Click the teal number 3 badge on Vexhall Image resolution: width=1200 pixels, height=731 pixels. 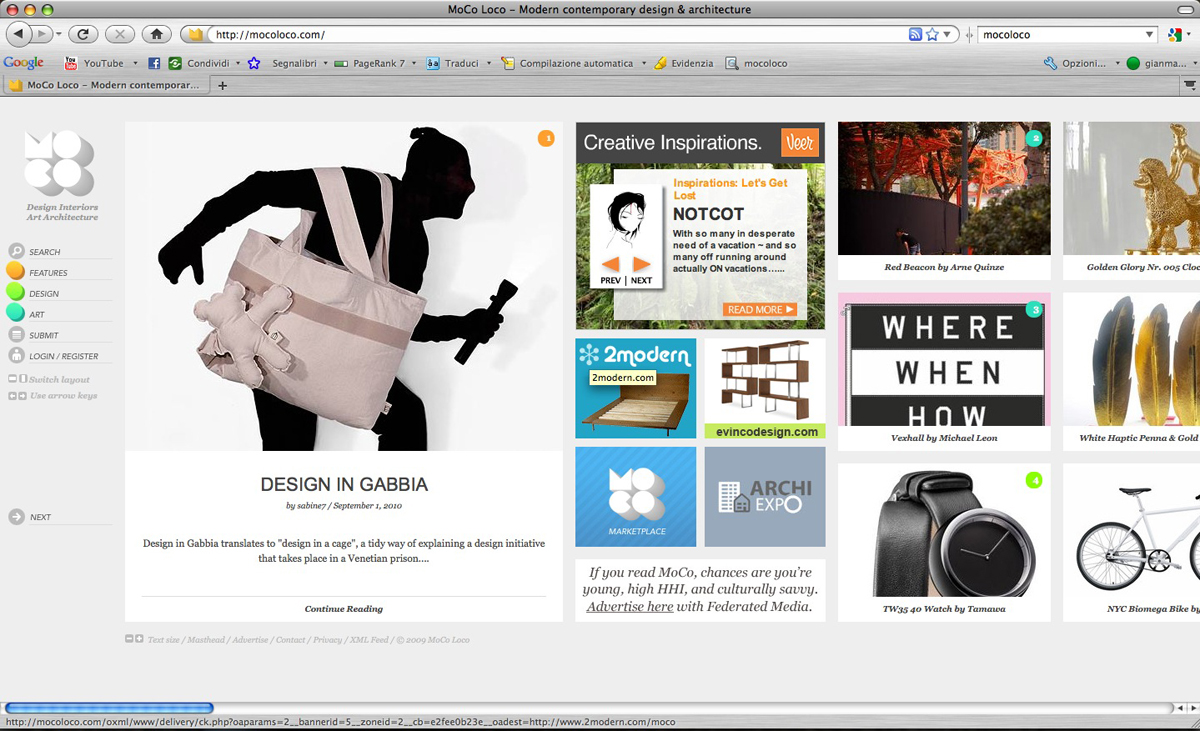tap(1034, 309)
